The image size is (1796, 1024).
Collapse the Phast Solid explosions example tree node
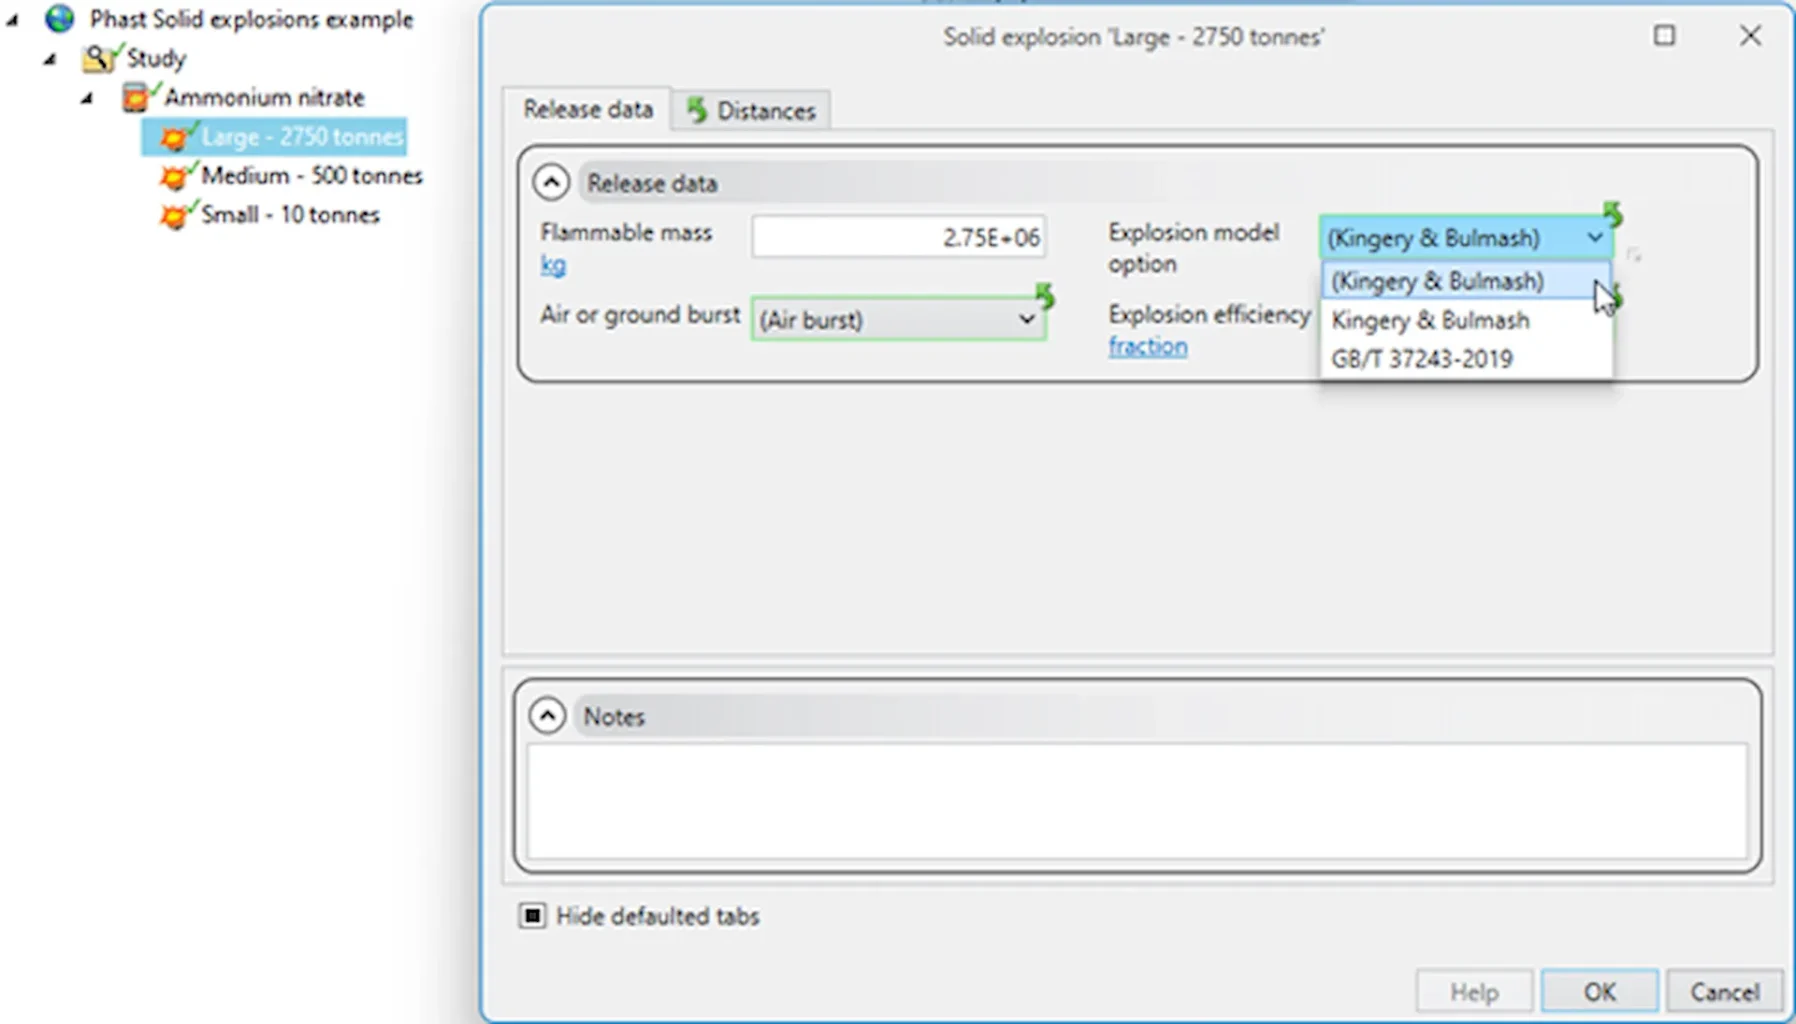click(12, 19)
